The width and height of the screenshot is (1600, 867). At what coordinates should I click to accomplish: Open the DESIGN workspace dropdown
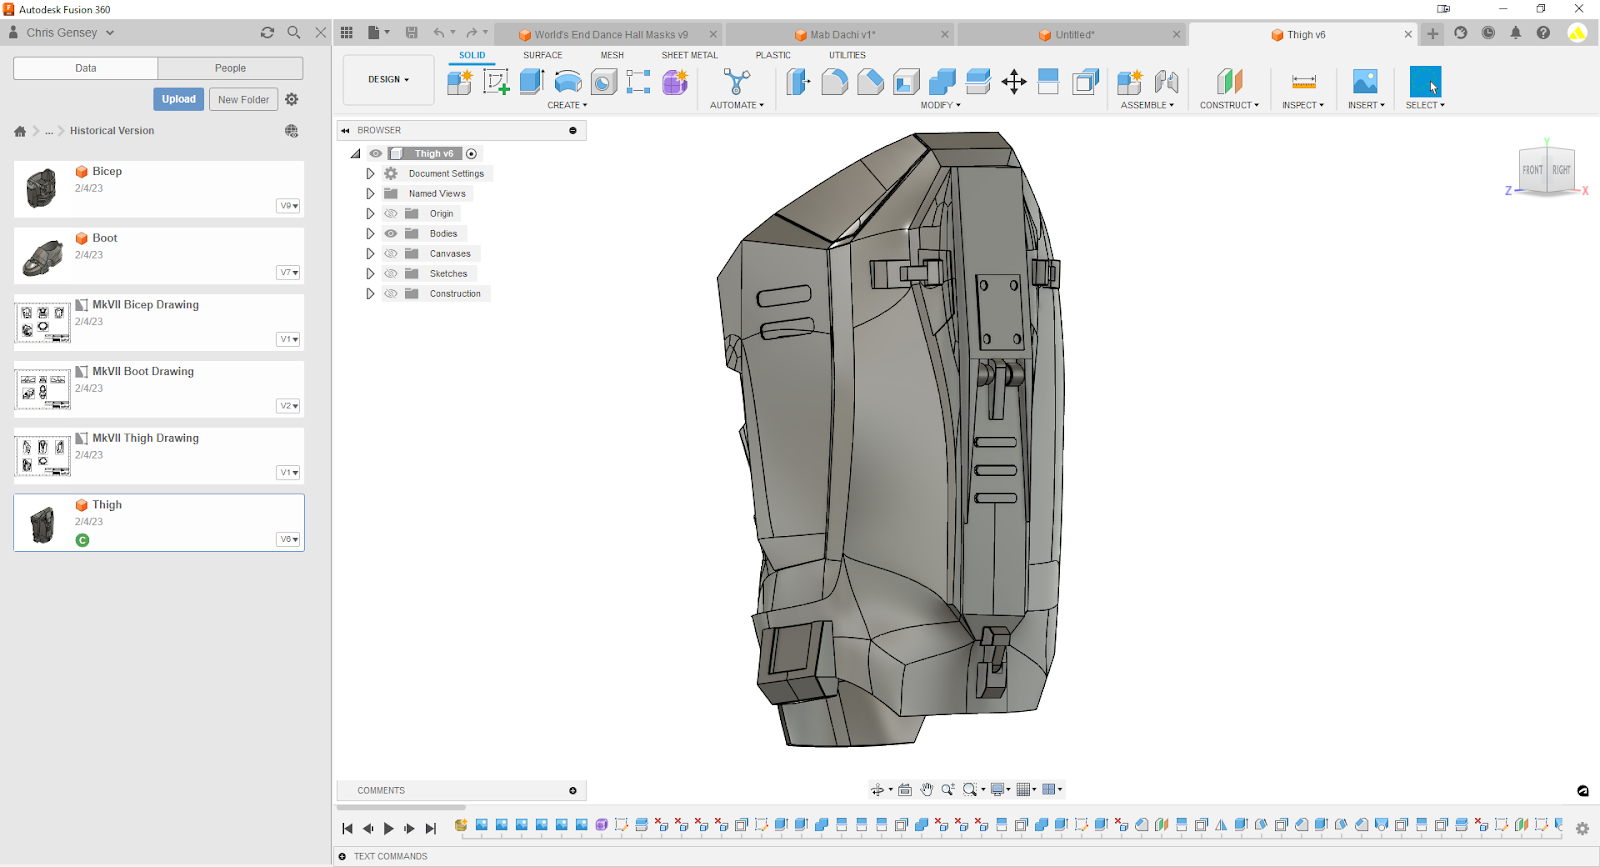(x=389, y=80)
